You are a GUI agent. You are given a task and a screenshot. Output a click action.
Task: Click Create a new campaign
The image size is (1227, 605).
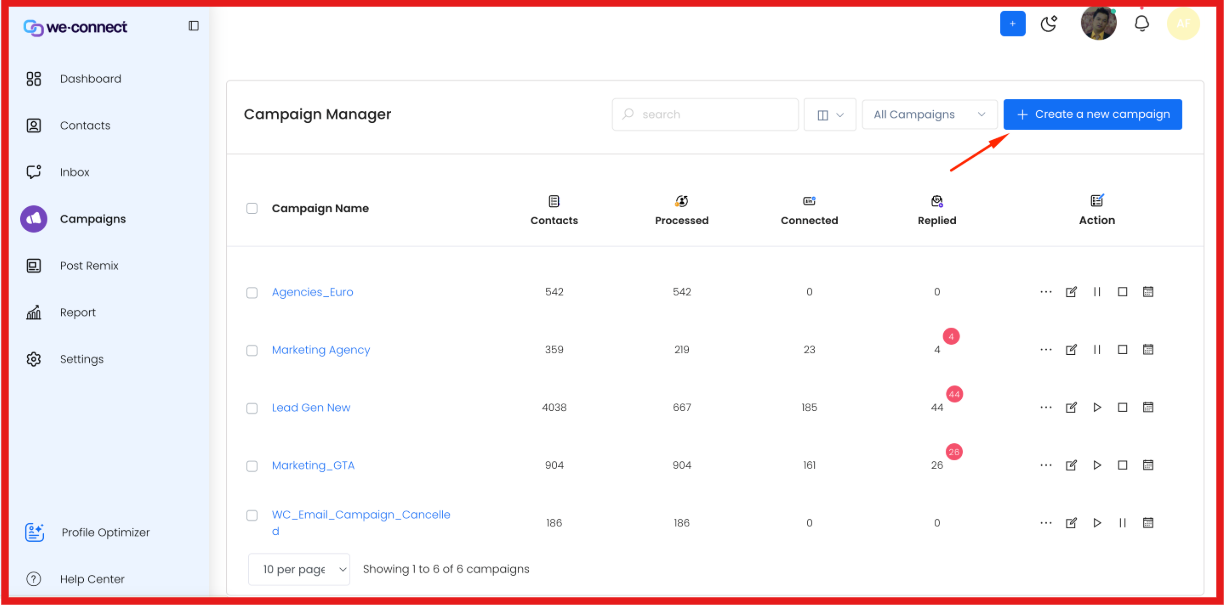pos(1092,114)
